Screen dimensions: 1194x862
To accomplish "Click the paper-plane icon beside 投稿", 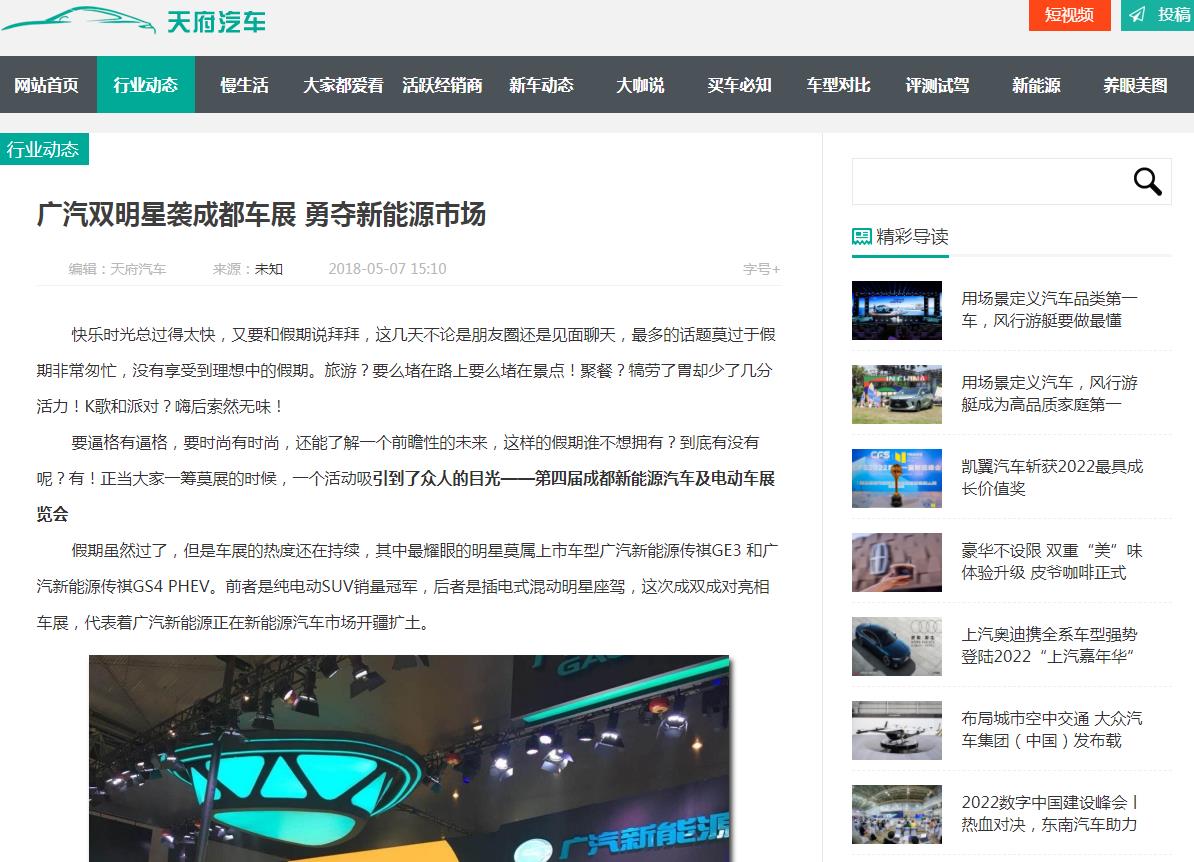I will (x=1137, y=14).
